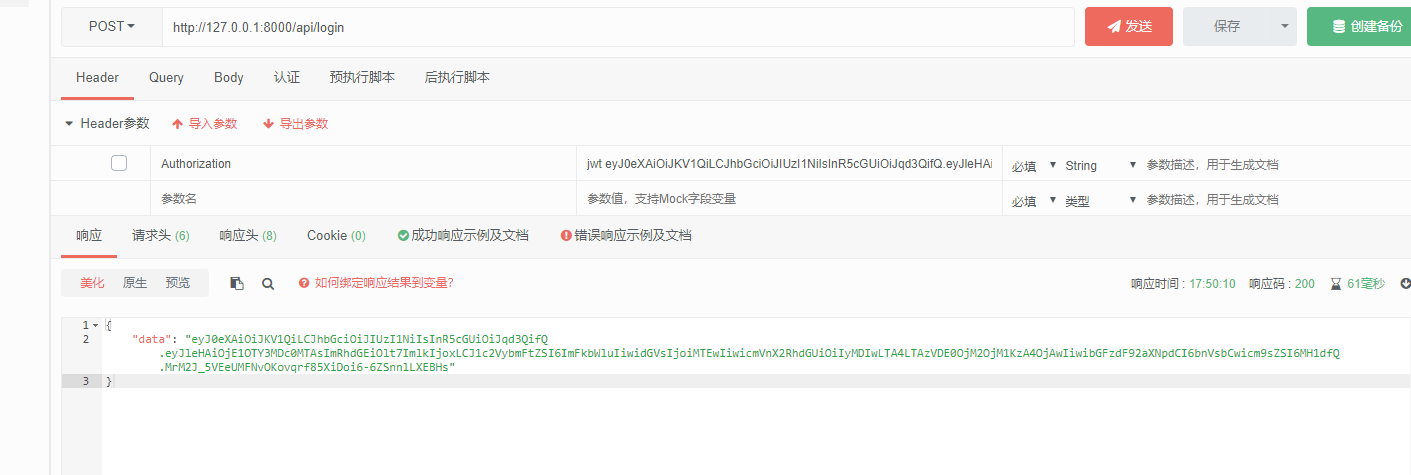Click the search magnifier icon in response toolbar
This screenshot has height=475, width=1411.
[268, 283]
